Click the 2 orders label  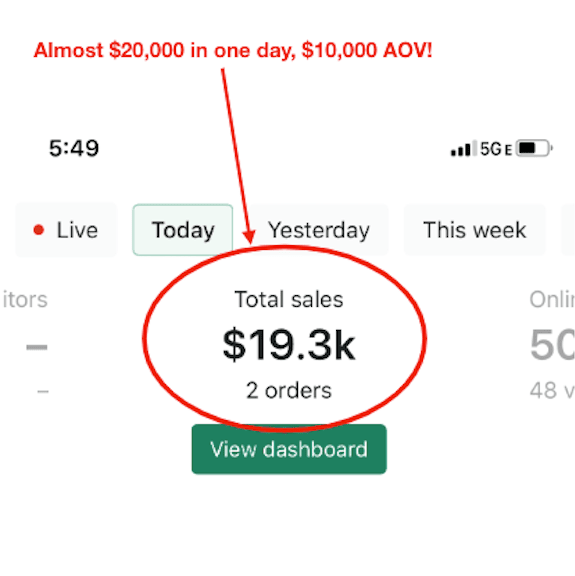289,390
